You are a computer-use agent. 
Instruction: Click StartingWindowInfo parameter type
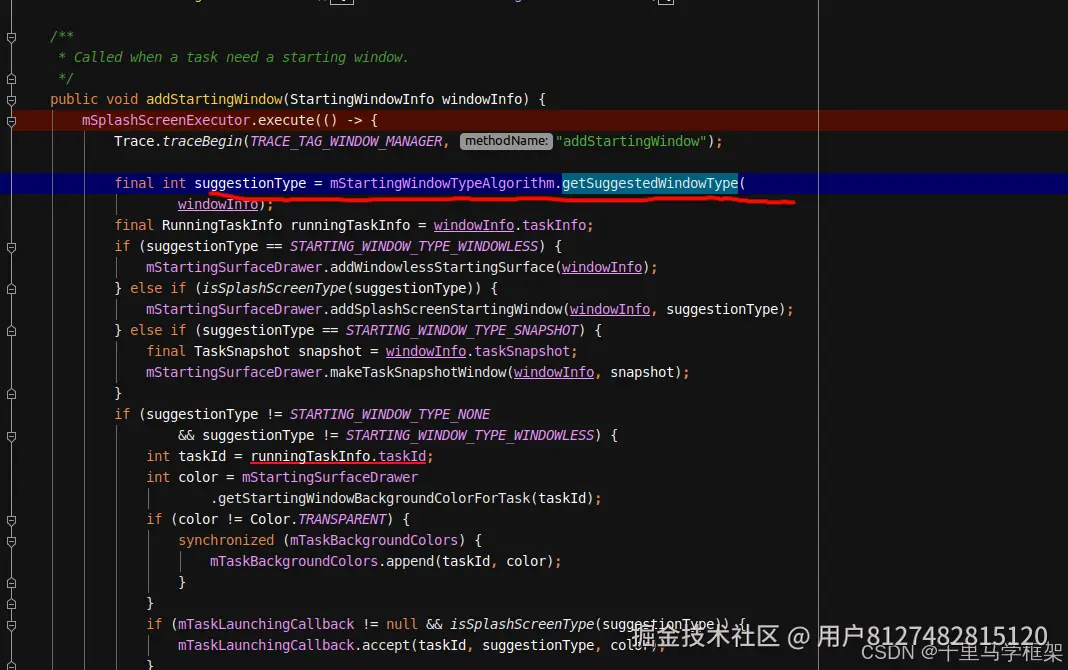click(x=362, y=99)
